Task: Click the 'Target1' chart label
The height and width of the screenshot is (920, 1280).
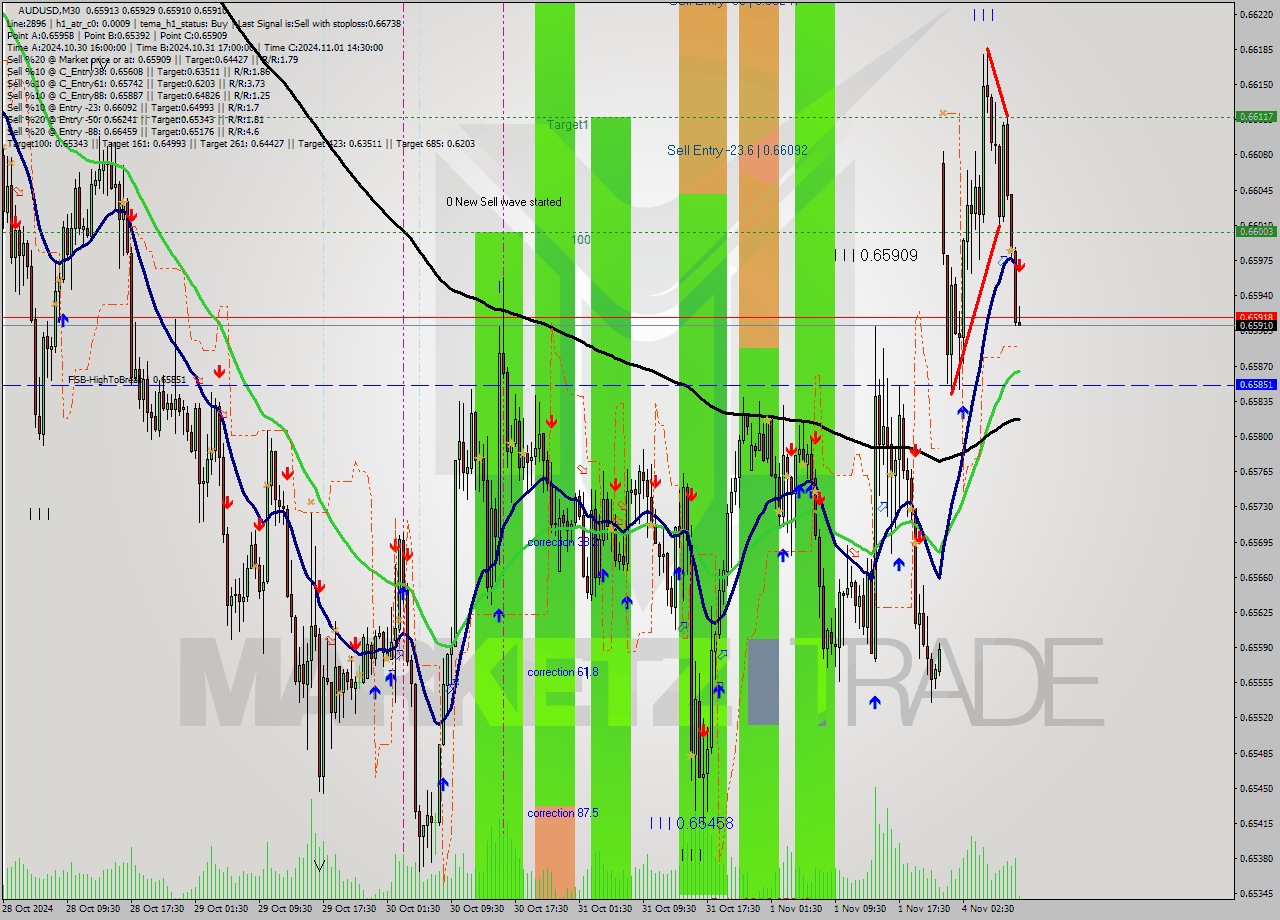Action: [567, 125]
